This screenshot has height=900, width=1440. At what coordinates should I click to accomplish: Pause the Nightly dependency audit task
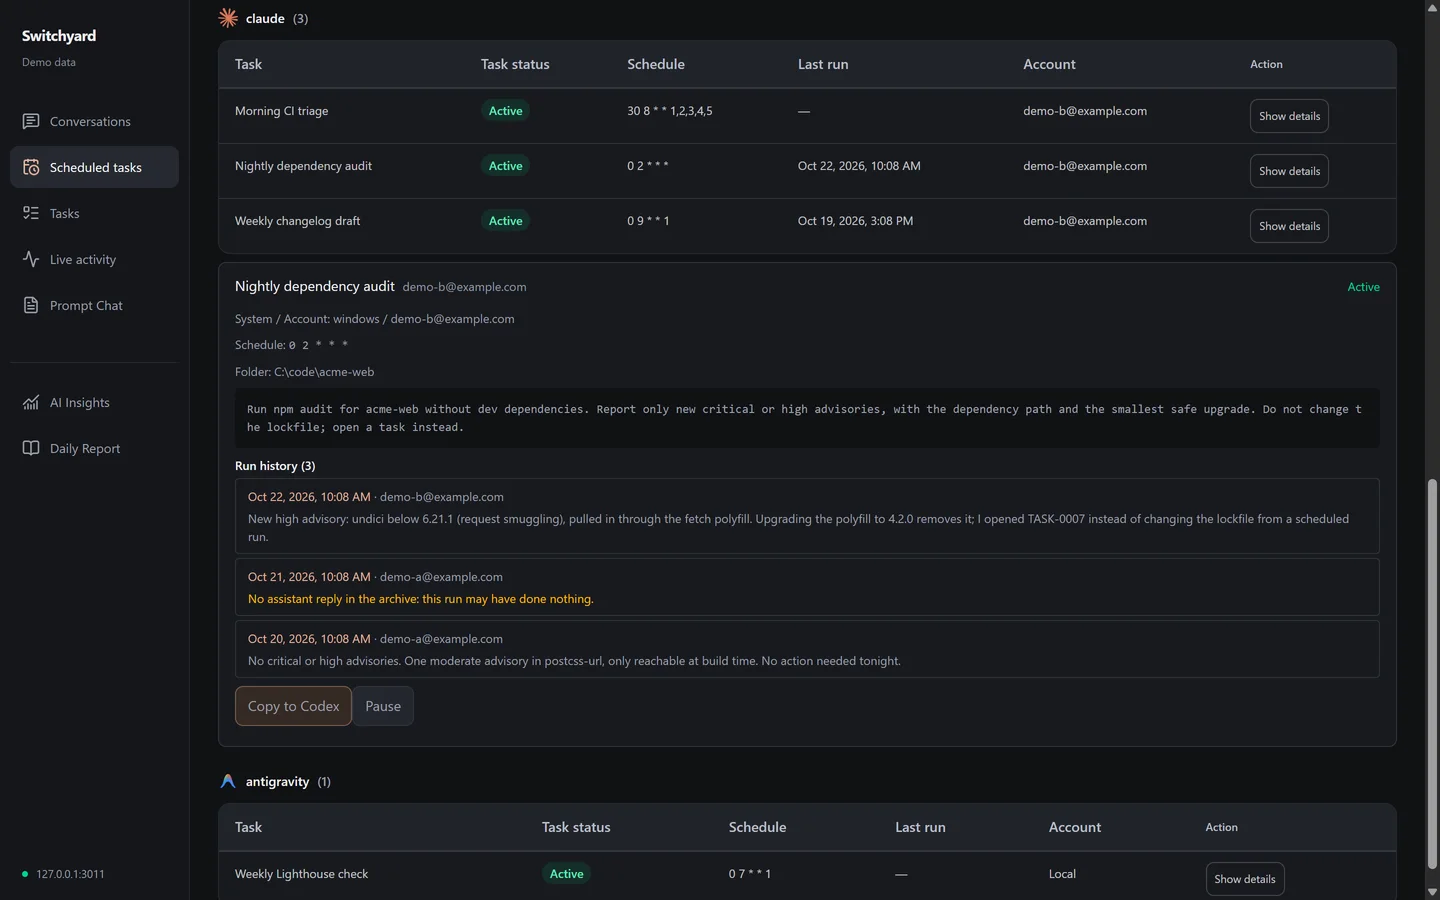(383, 706)
